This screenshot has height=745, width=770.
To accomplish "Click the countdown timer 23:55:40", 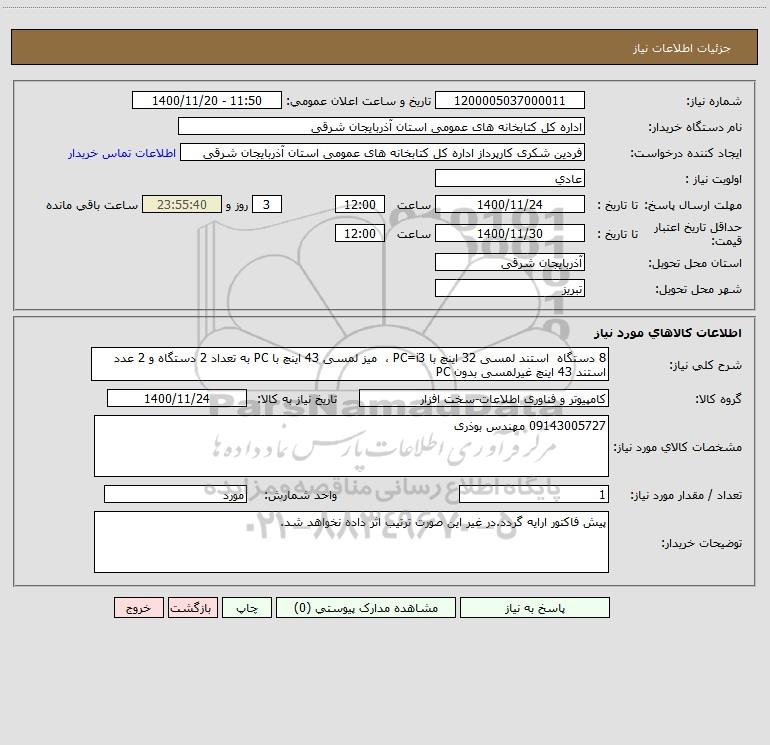I will click(x=182, y=204).
